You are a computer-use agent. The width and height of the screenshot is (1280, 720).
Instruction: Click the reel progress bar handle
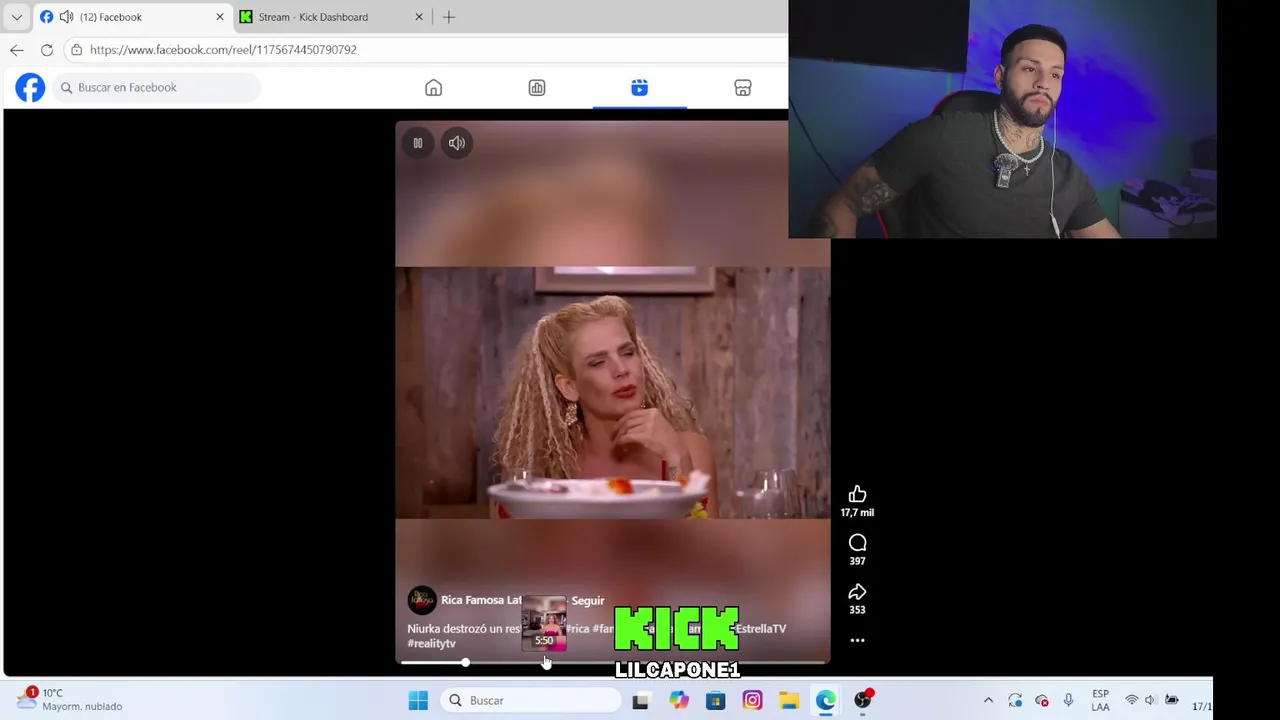(x=465, y=662)
